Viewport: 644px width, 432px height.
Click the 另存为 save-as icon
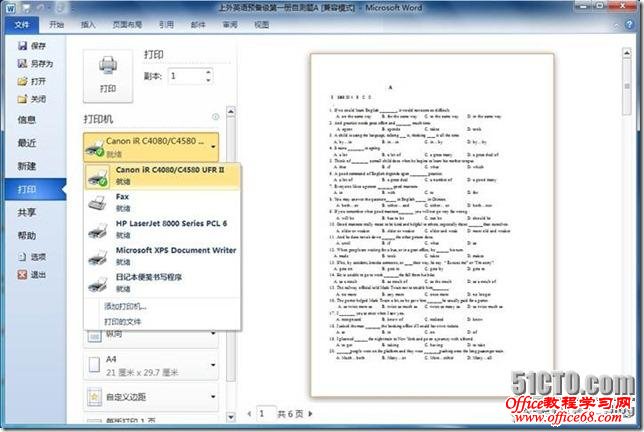23,64
